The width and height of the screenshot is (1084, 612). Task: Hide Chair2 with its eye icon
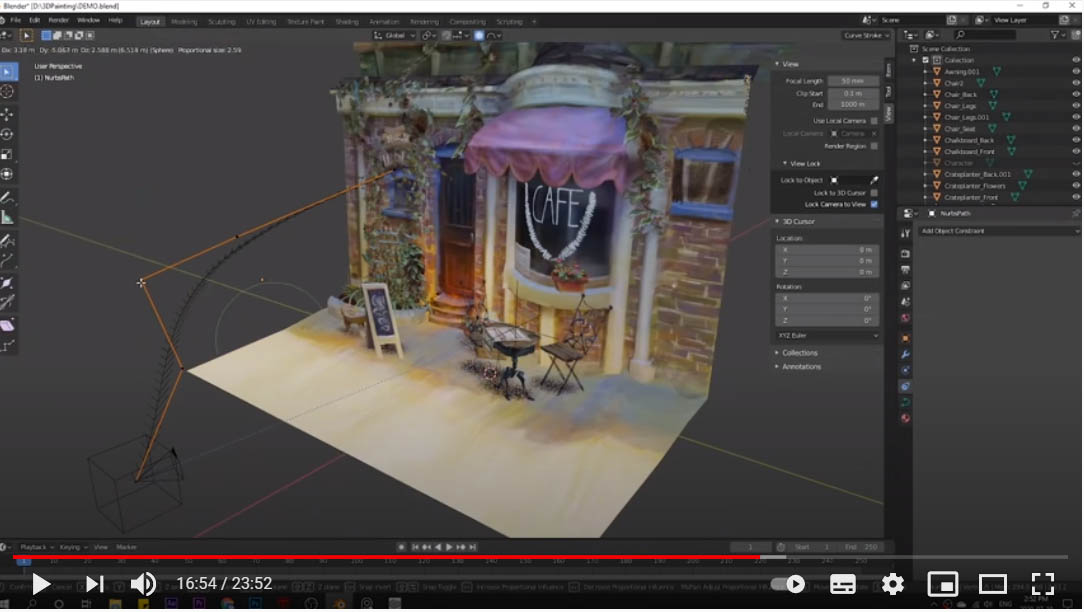(1076, 83)
